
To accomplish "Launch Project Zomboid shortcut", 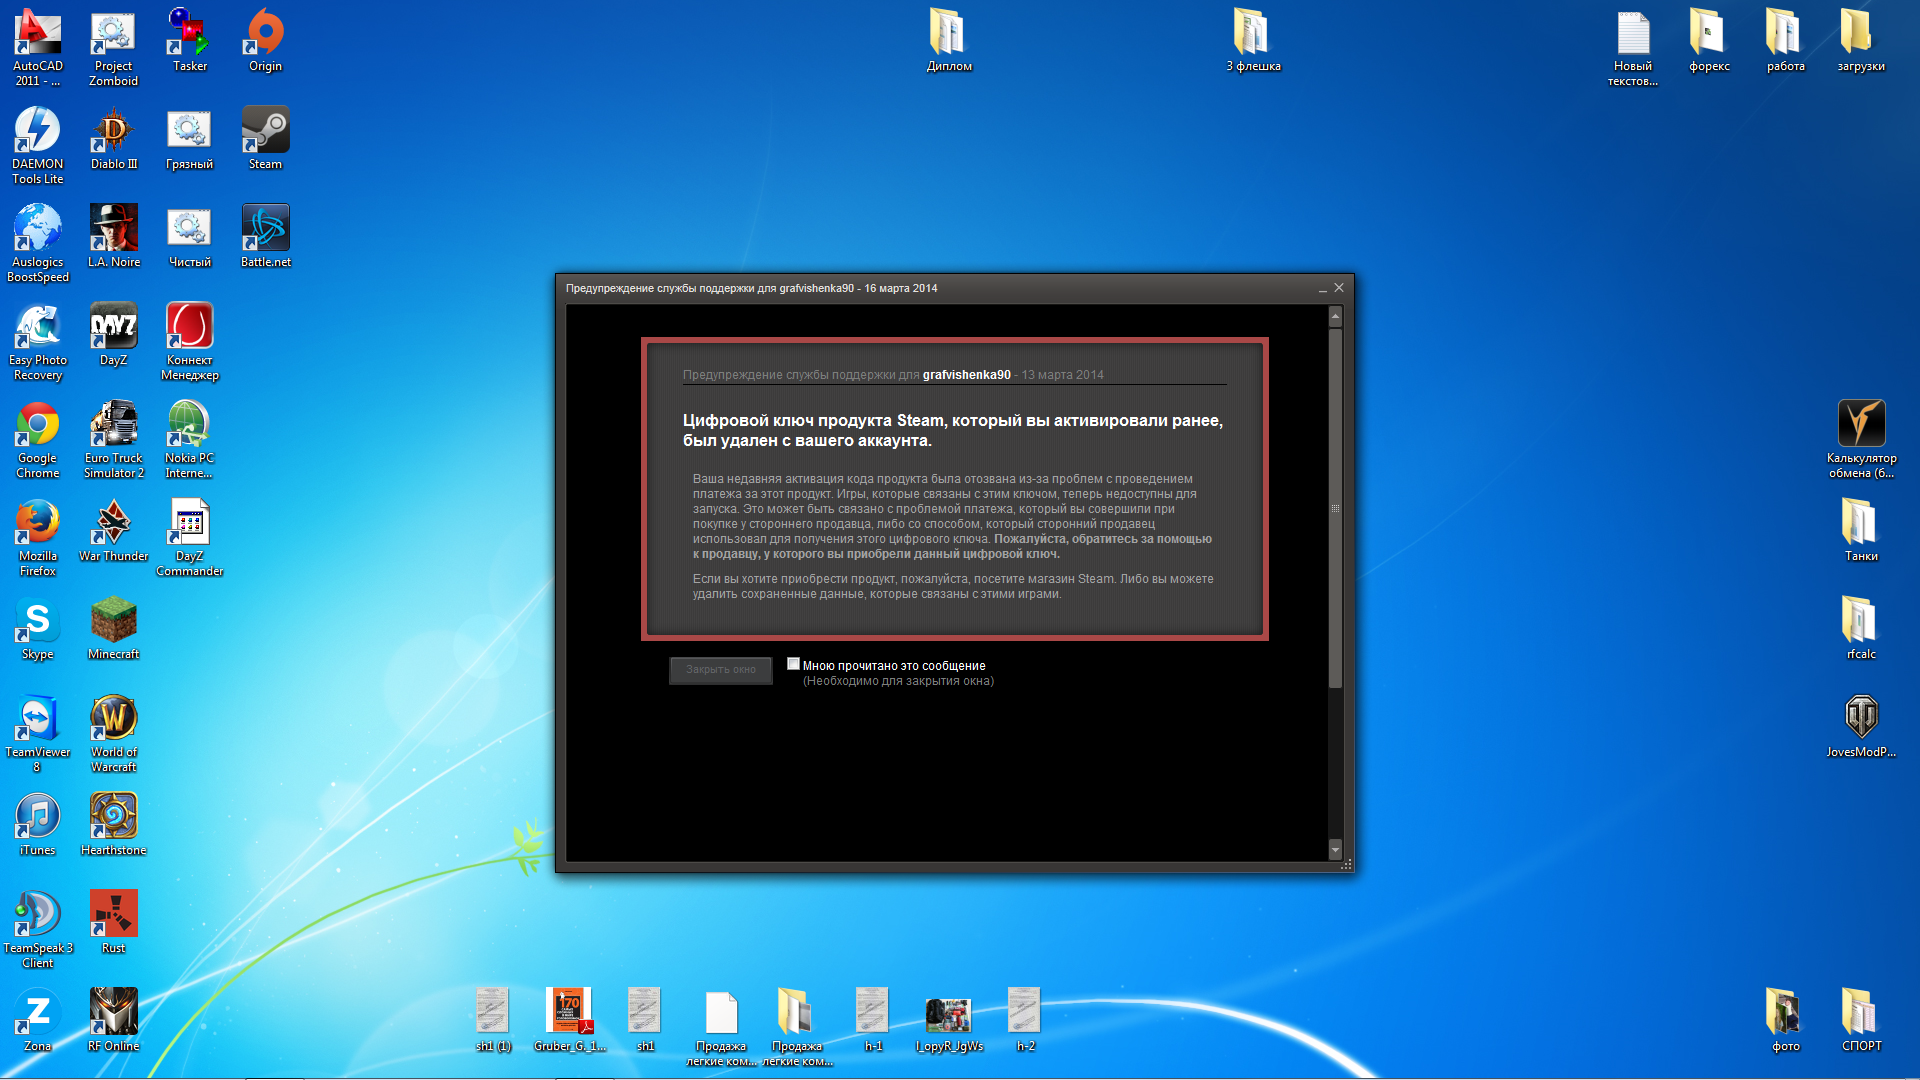I will tap(114, 47).
